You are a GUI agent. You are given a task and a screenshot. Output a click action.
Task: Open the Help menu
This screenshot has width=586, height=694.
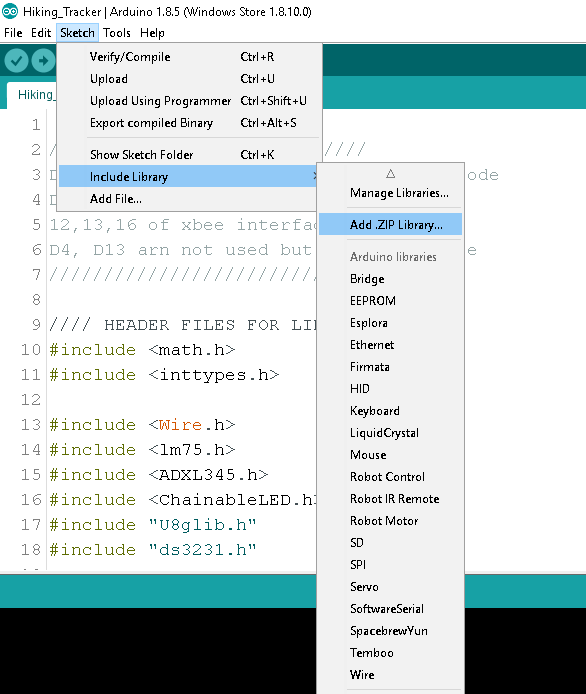pyautogui.click(x=152, y=33)
